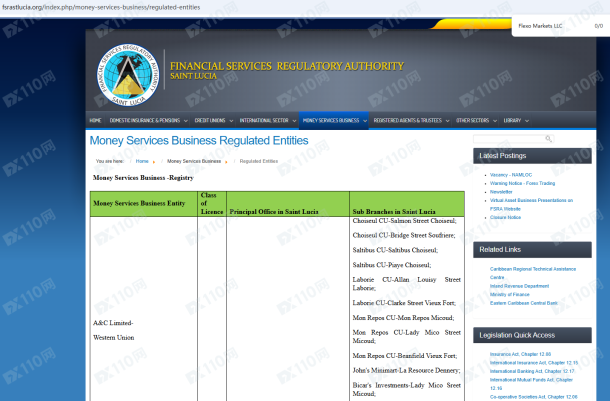610x401 pixels.
Task: Expand Registered Agents & Trustees menu
Action: pos(410,120)
